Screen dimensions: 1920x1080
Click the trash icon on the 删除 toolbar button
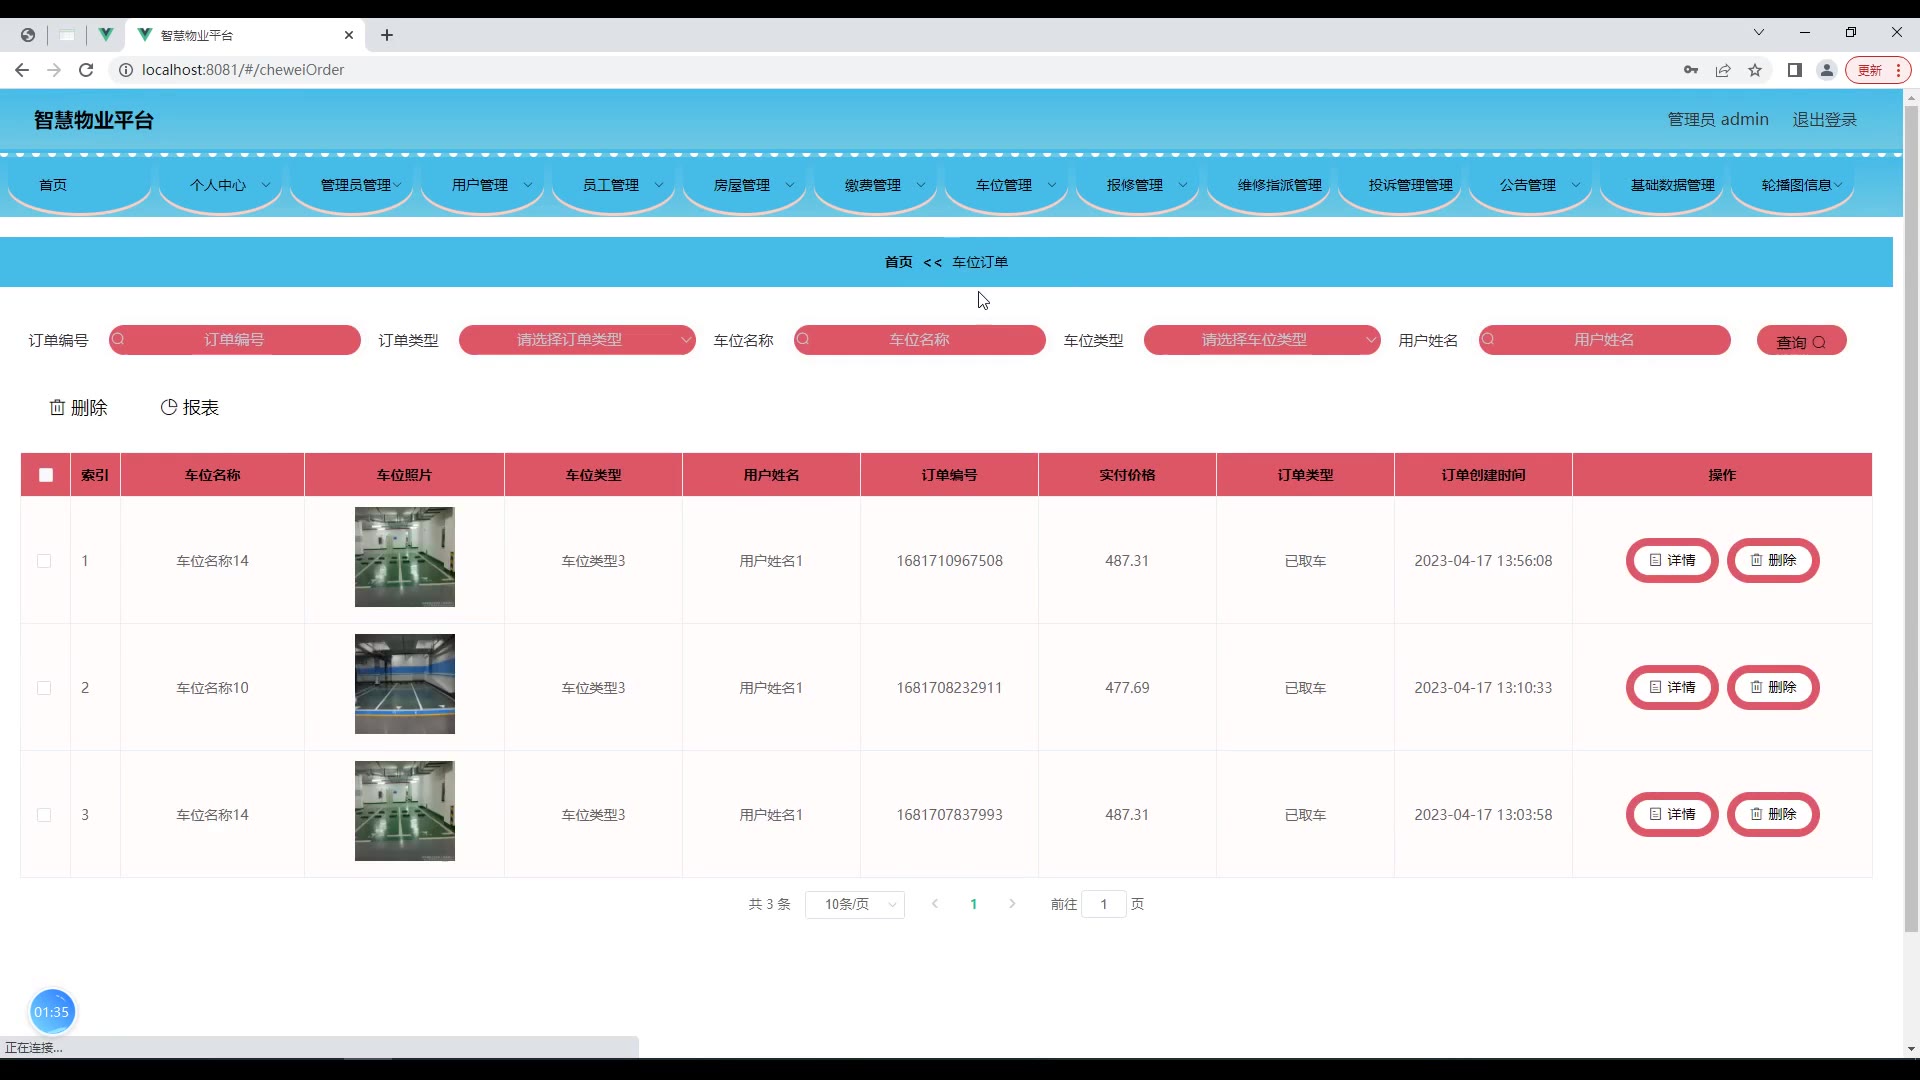pyautogui.click(x=57, y=407)
